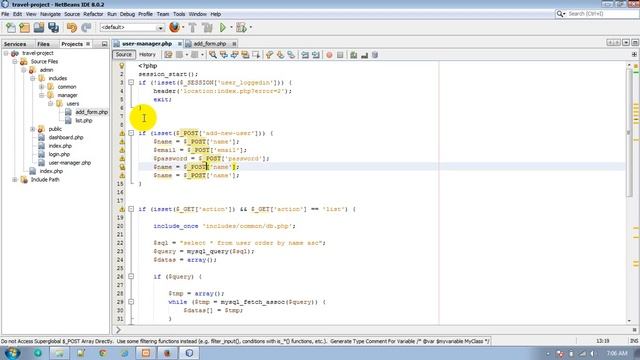Switch to the Services tab

click(x=15, y=44)
